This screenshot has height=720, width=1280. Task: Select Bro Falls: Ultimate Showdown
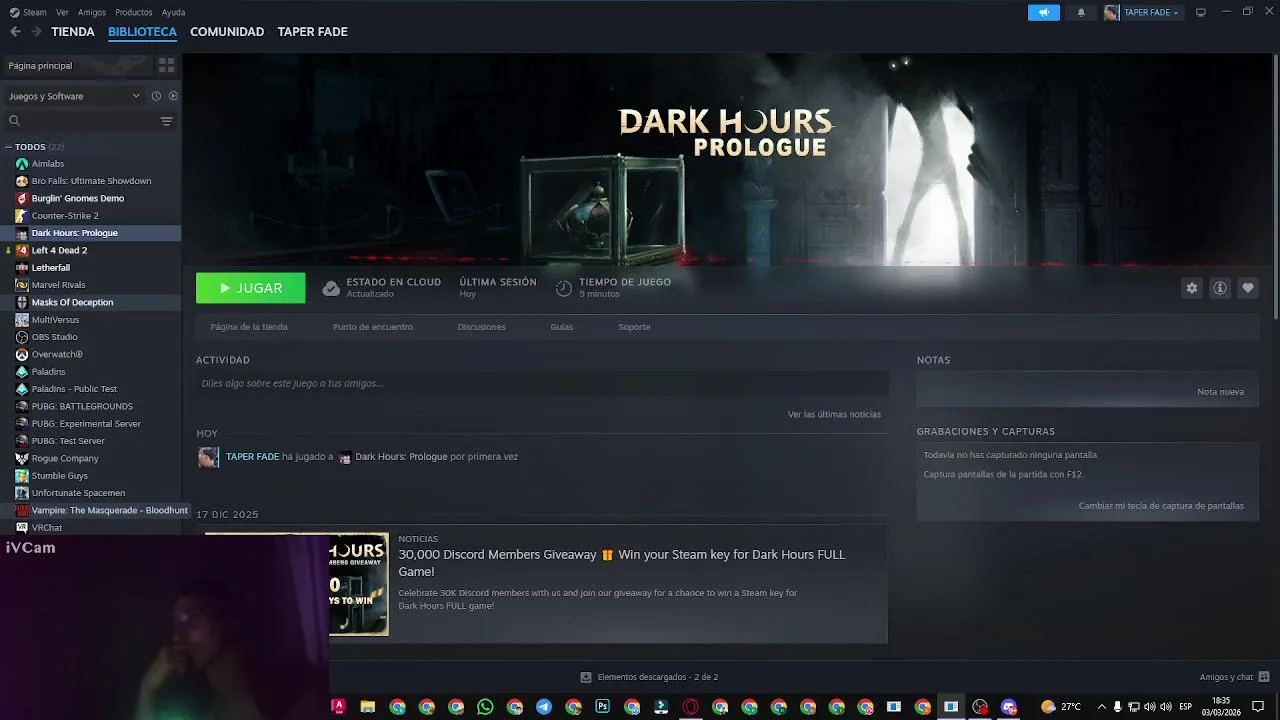pyautogui.click(x=90, y=181)
